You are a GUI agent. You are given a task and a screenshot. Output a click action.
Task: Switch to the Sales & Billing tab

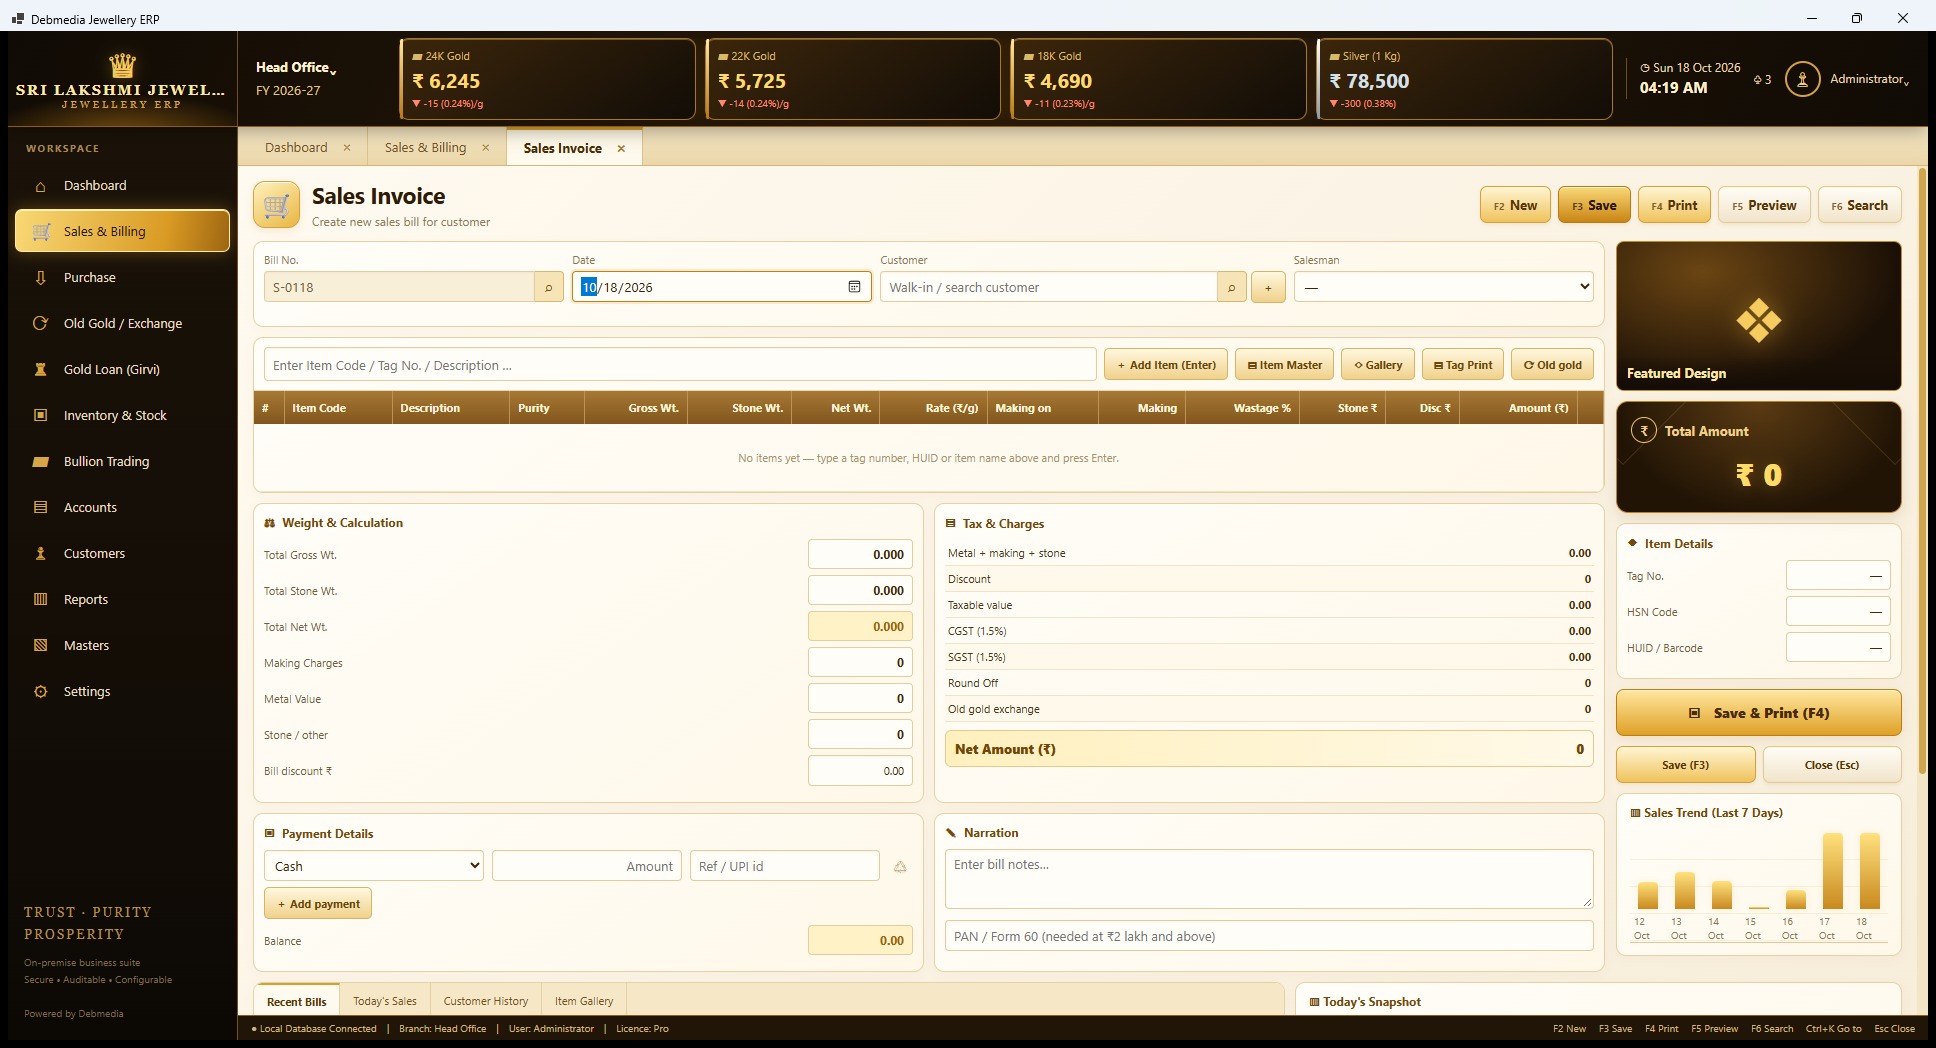tap(426, 148)
